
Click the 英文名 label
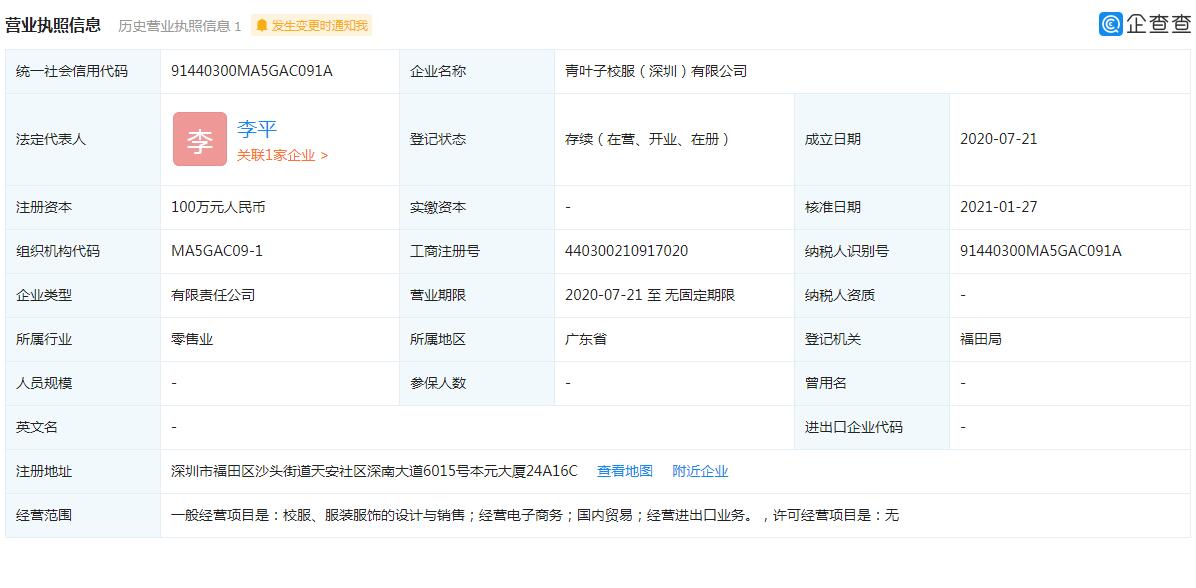pos(37,427)
